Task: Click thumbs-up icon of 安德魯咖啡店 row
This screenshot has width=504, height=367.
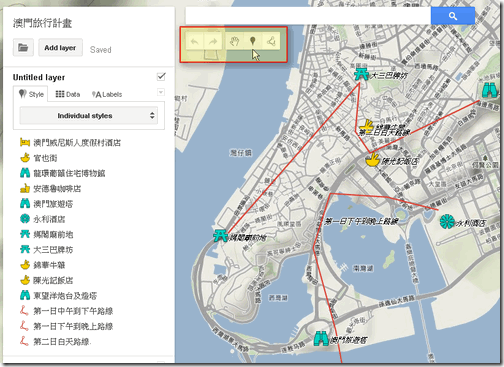Action: pos(25,188)
